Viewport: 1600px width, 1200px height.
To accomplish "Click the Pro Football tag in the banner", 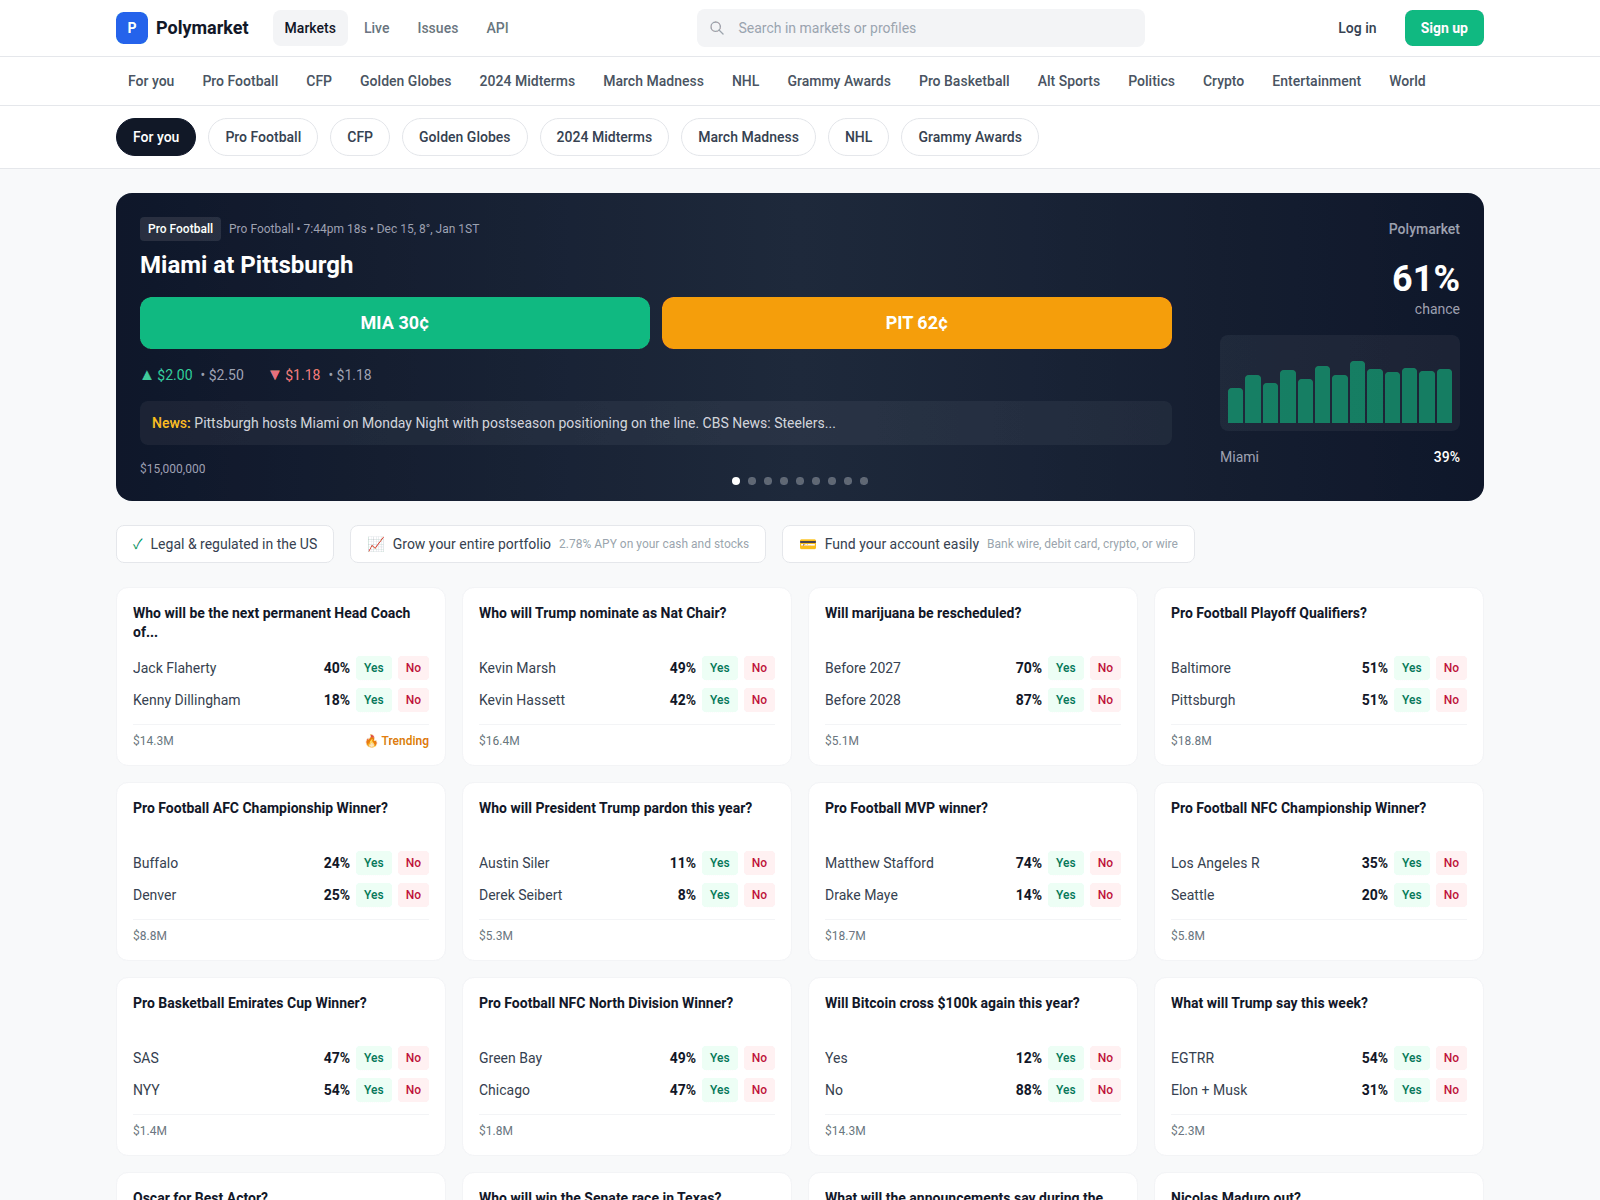I will [x=180, y=229].
